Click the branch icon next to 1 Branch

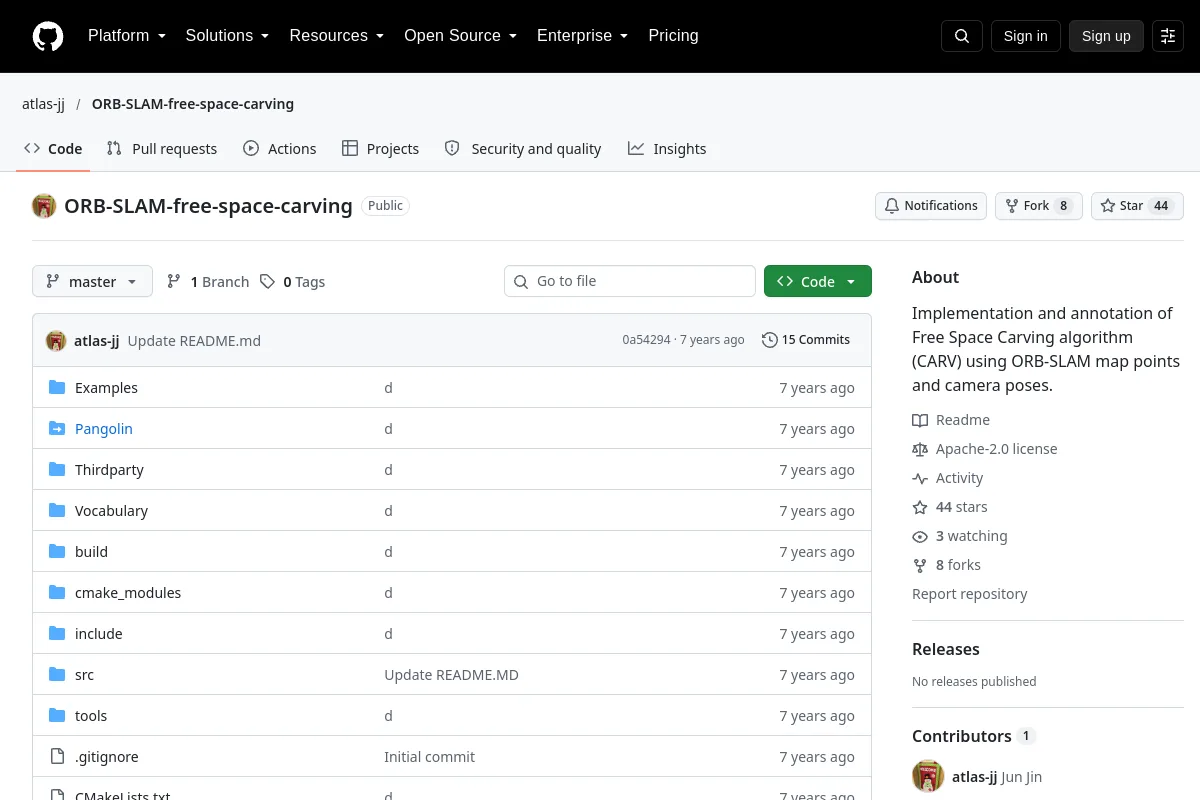[x=174, y=282]
